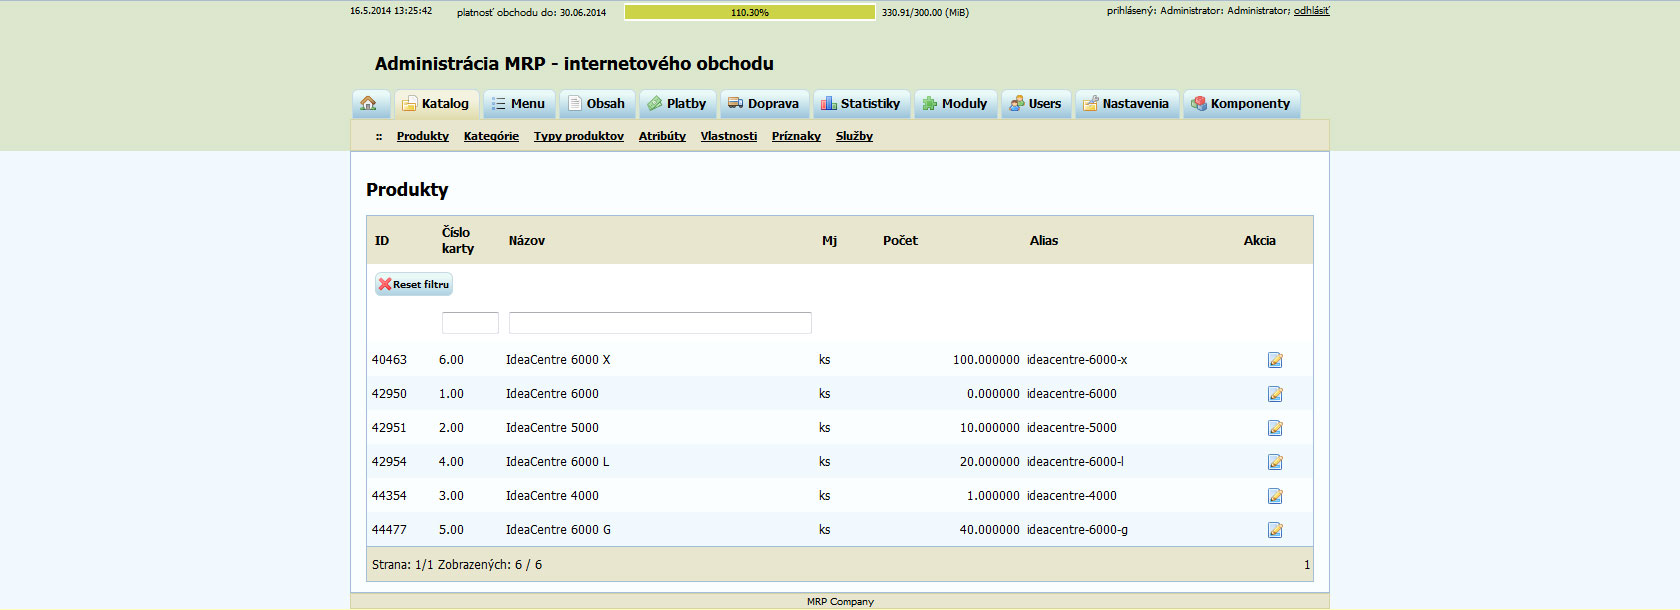Open the Obsah tab
The image size is (1680, 610).
[597, 104]
